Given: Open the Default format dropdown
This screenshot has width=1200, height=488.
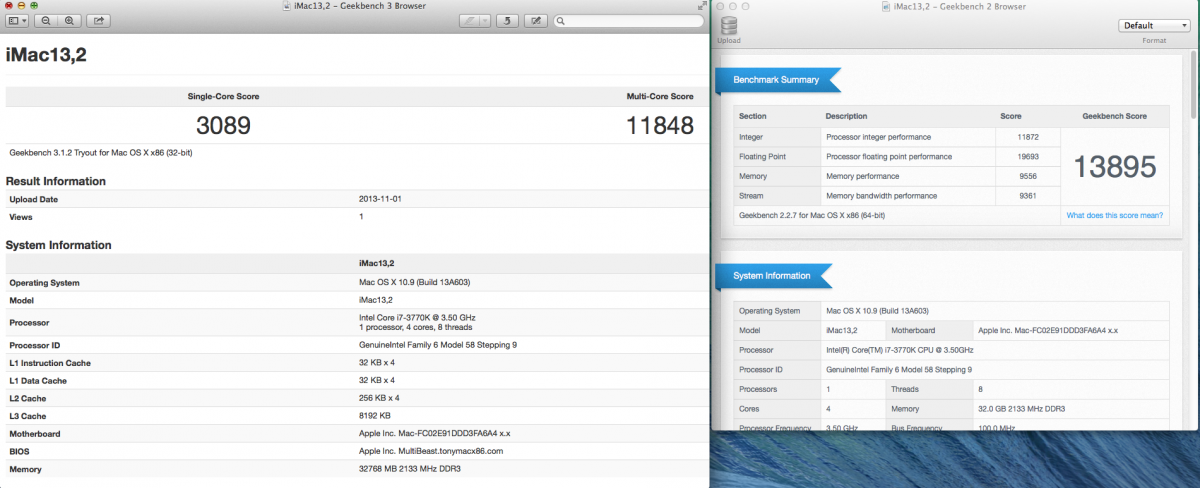Looking at the screenshot, I should (1153, 25).
